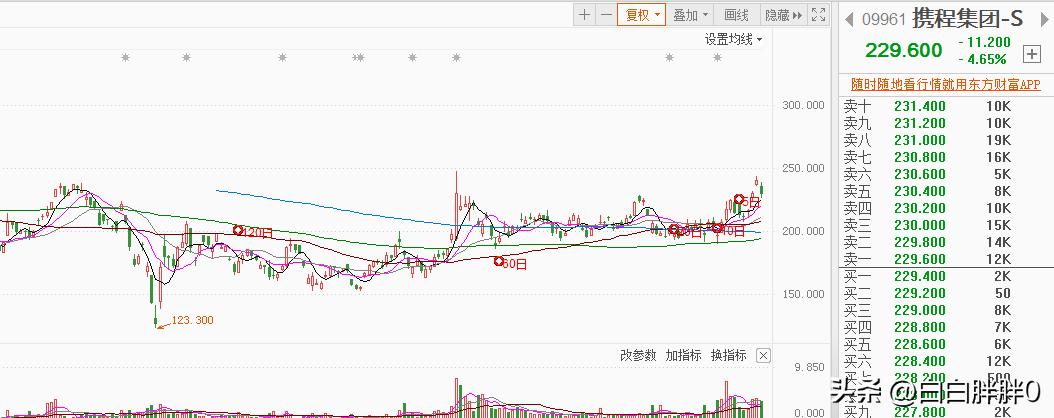Select the 卖四 row at 230.200
The height and width of the screenshot is (418, 1054).
click(x=946, y=208)
